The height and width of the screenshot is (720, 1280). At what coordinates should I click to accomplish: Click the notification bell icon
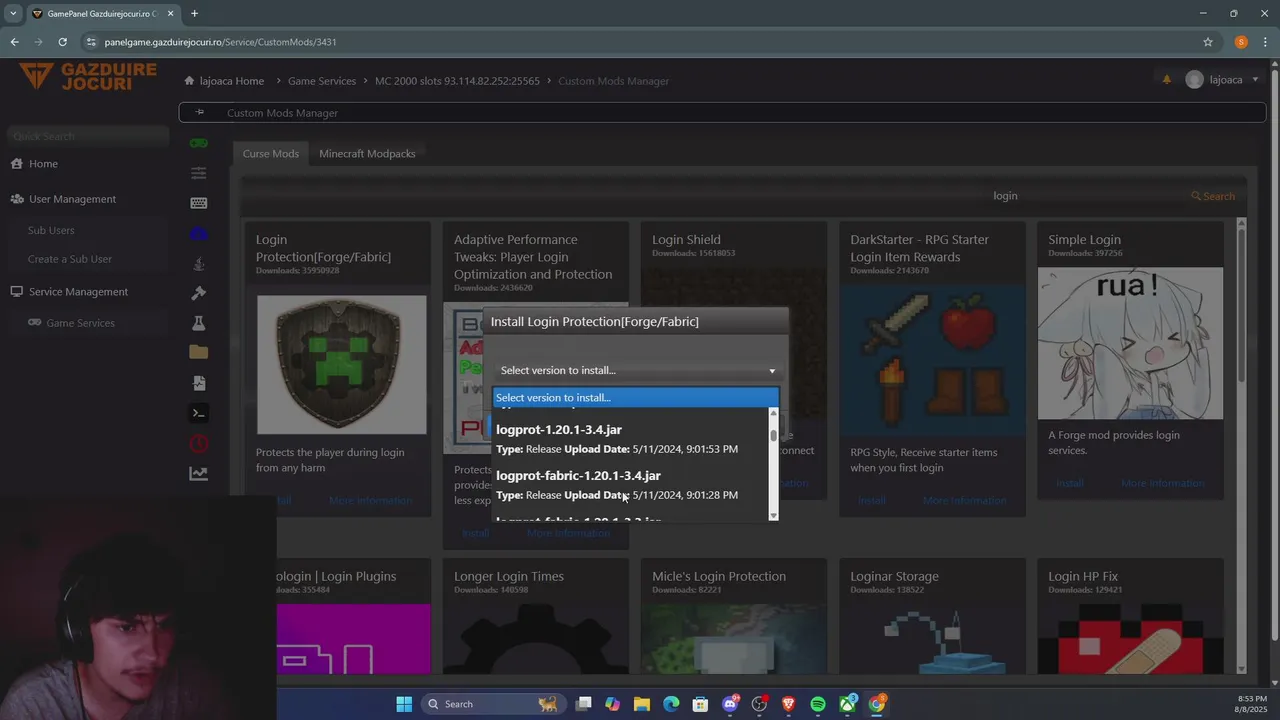[x=1166, y=80]
